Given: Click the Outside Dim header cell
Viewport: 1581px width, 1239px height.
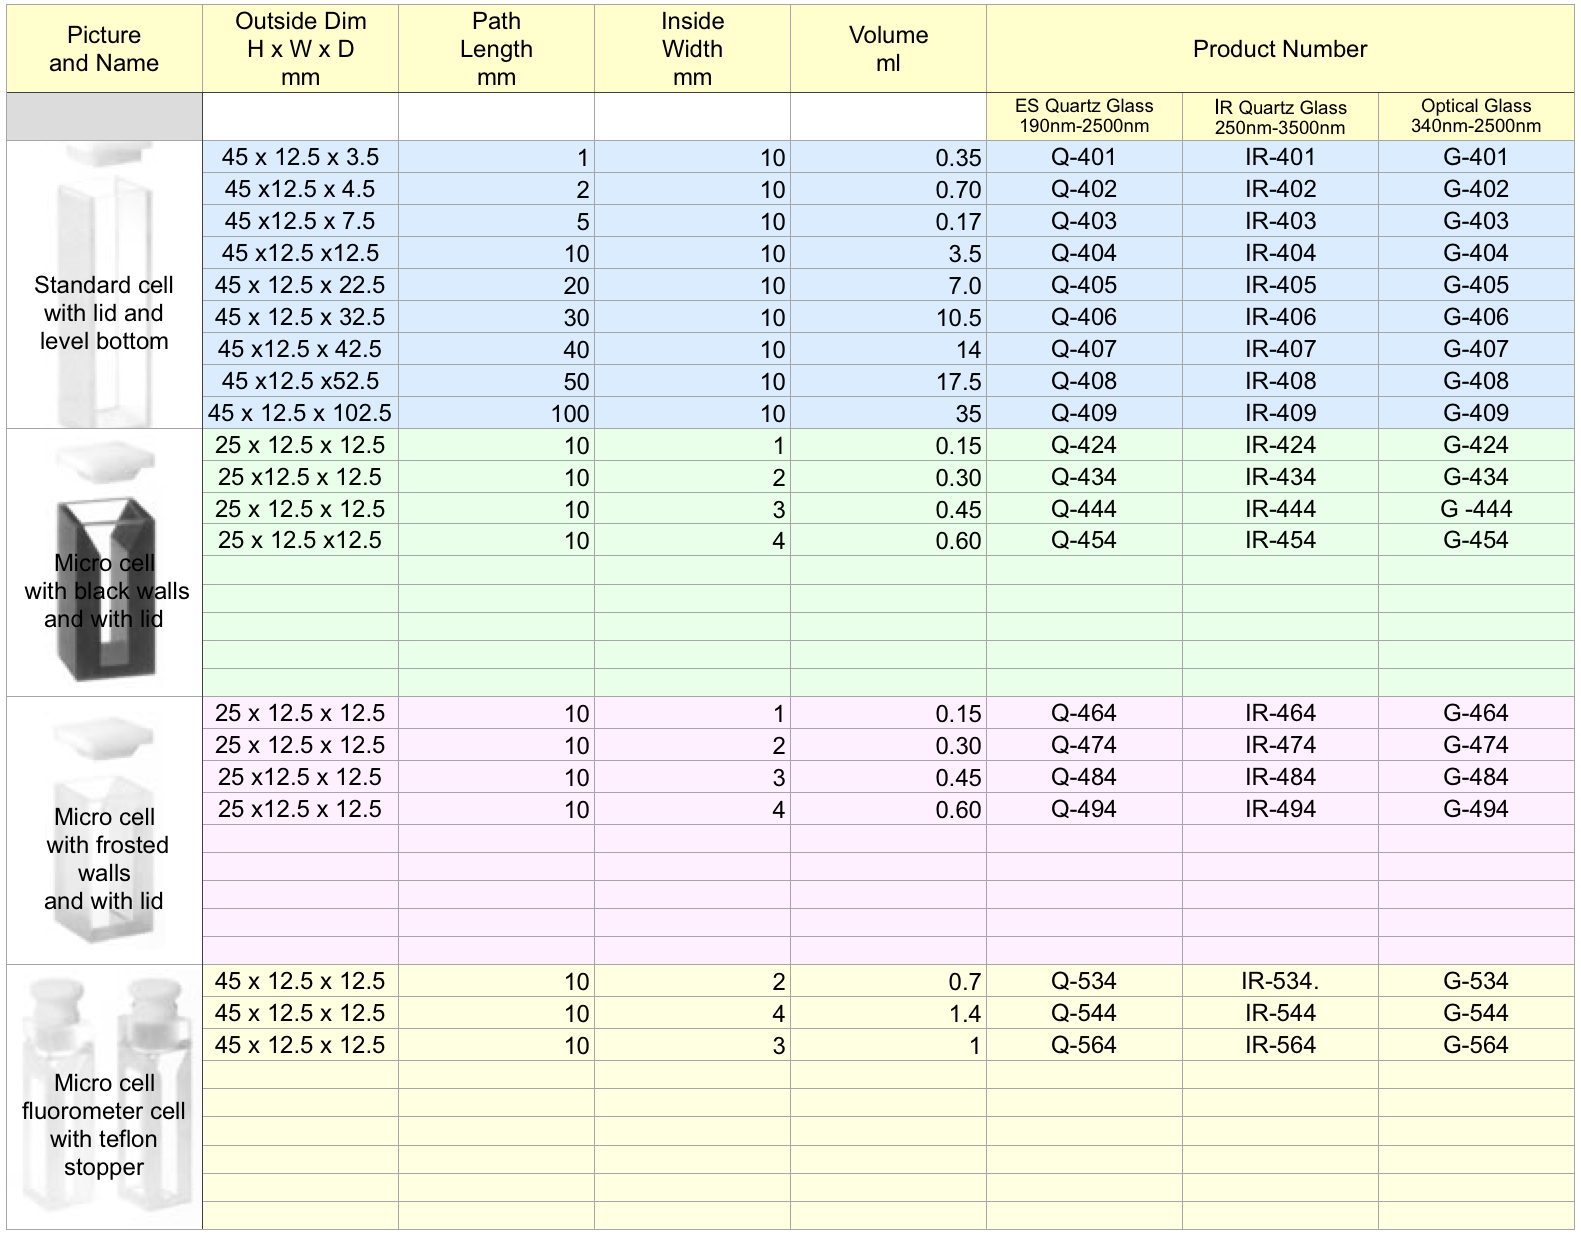Looking at the screenshot, I should (x=300, y=49).
